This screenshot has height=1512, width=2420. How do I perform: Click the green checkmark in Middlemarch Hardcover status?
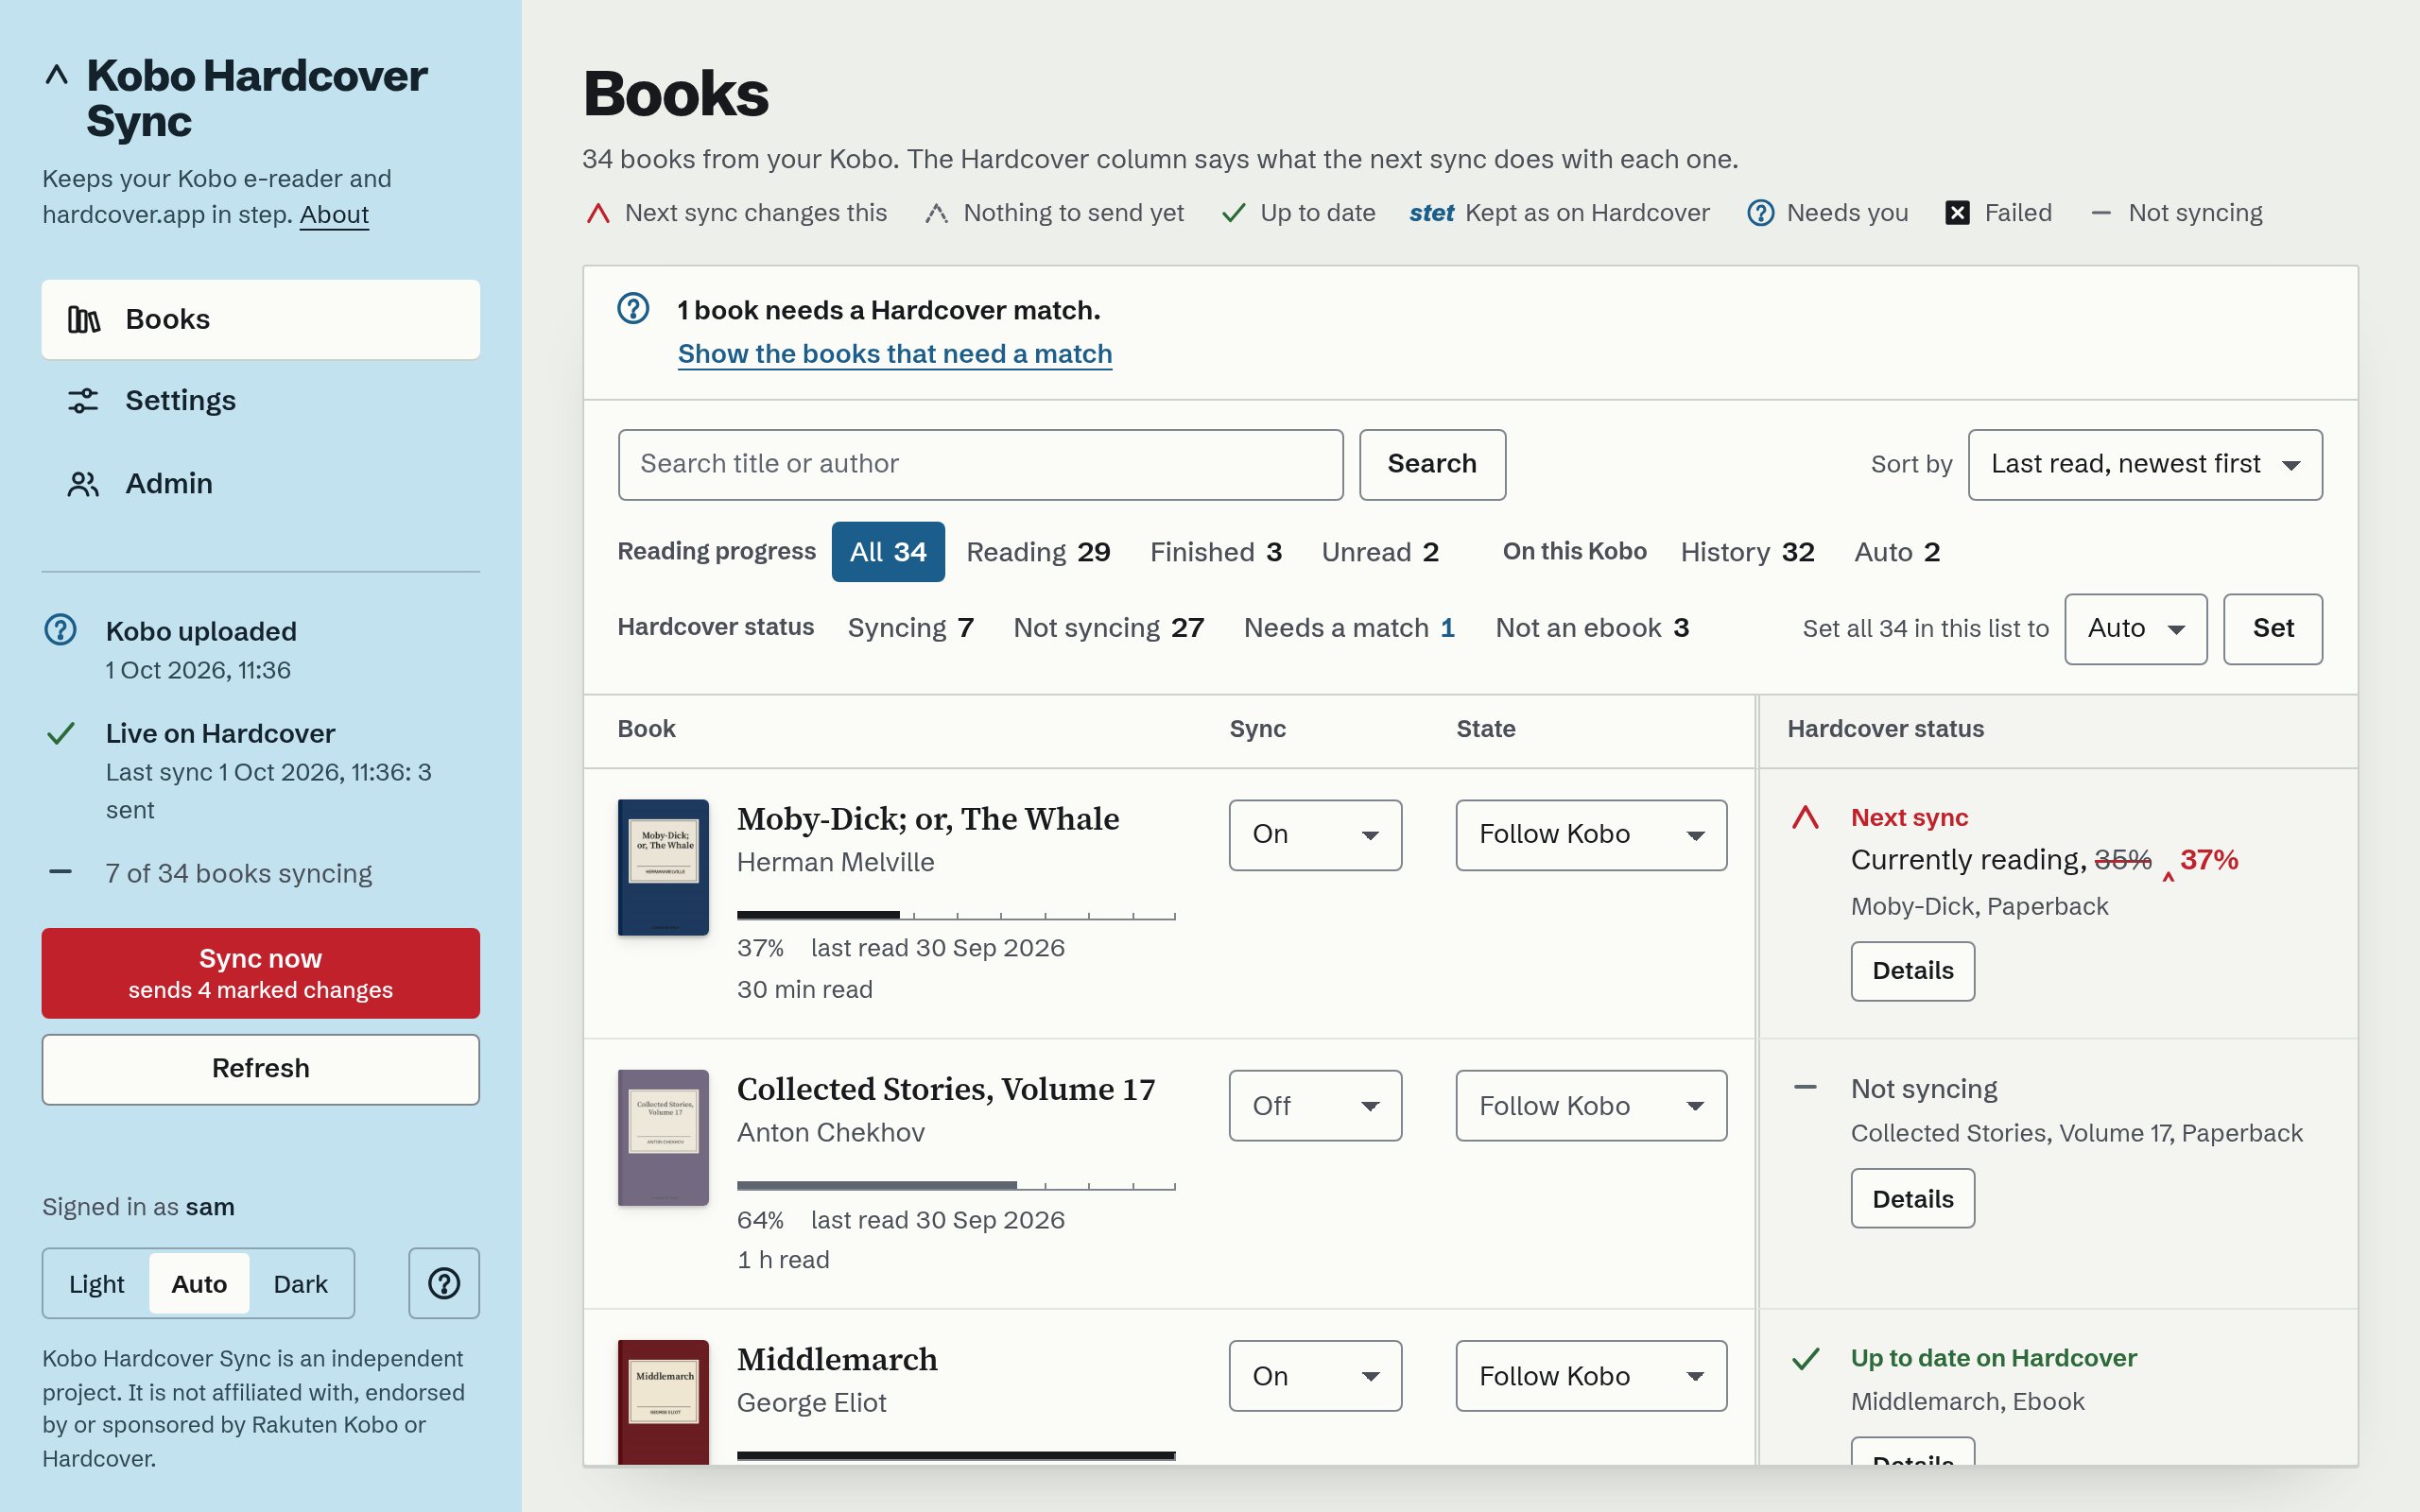[1805, 1358]
